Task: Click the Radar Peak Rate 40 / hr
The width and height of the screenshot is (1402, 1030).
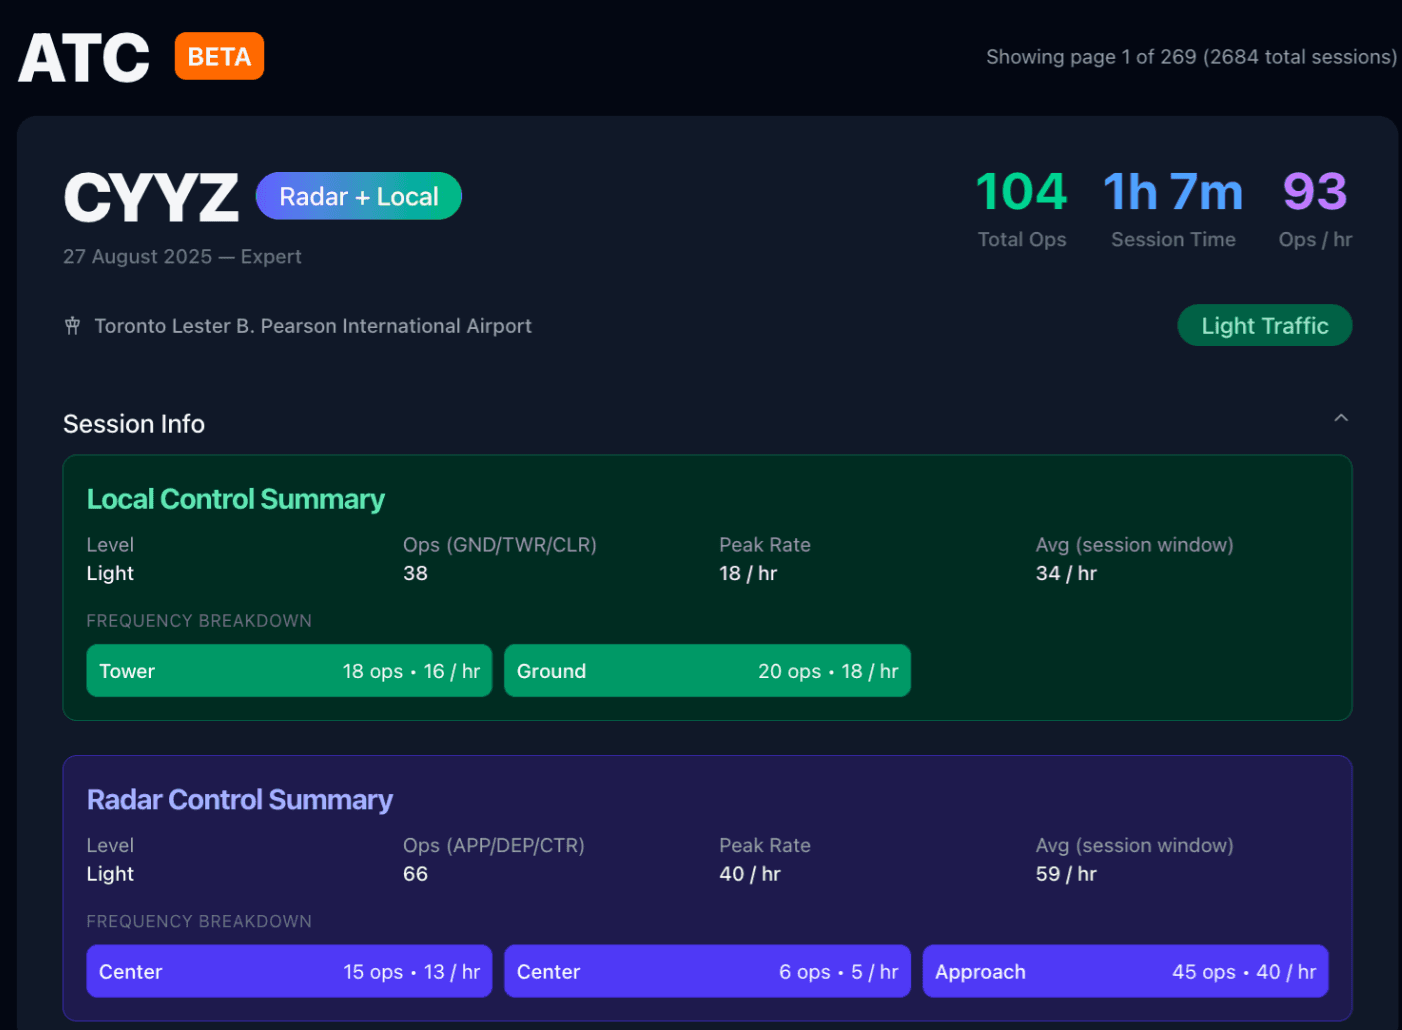Action: point(750,874)
